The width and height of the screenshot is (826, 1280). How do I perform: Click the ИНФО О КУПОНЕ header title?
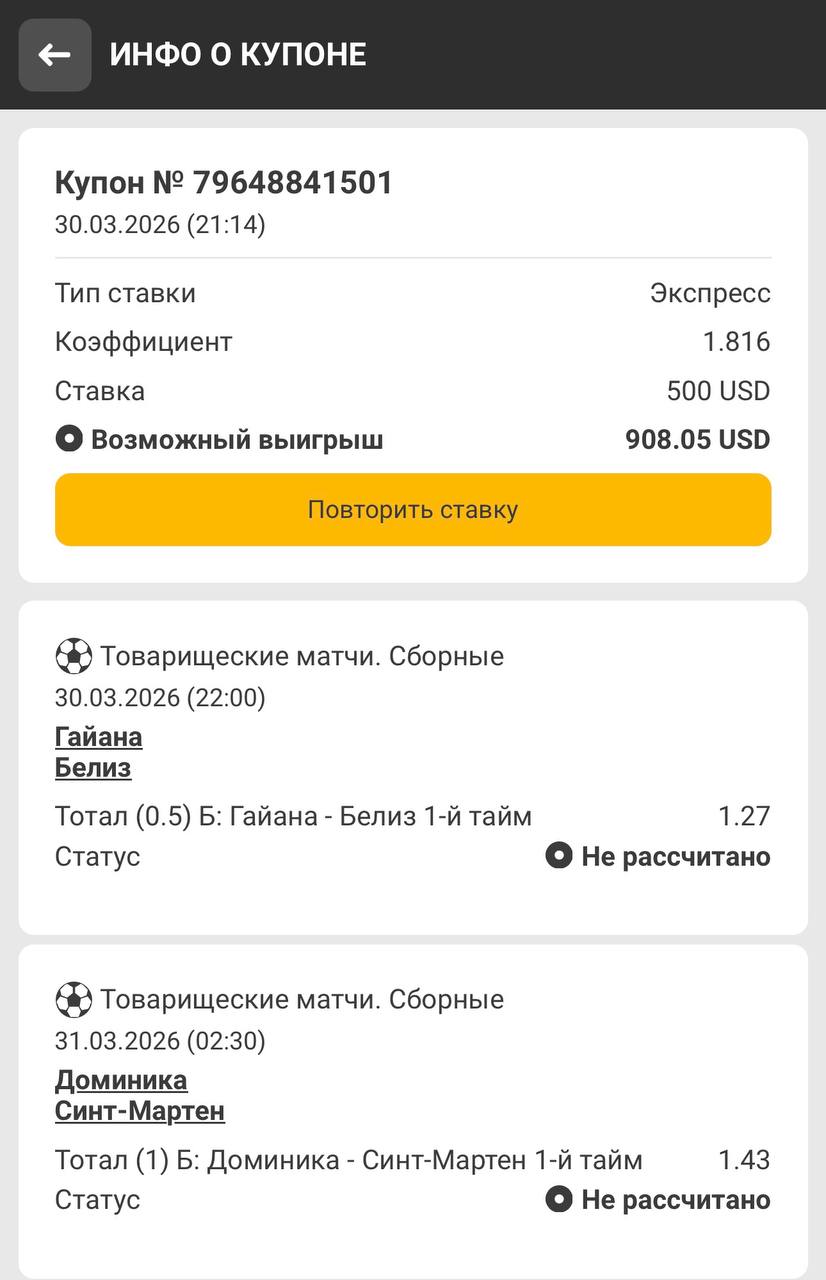click(x=238, y=54)
